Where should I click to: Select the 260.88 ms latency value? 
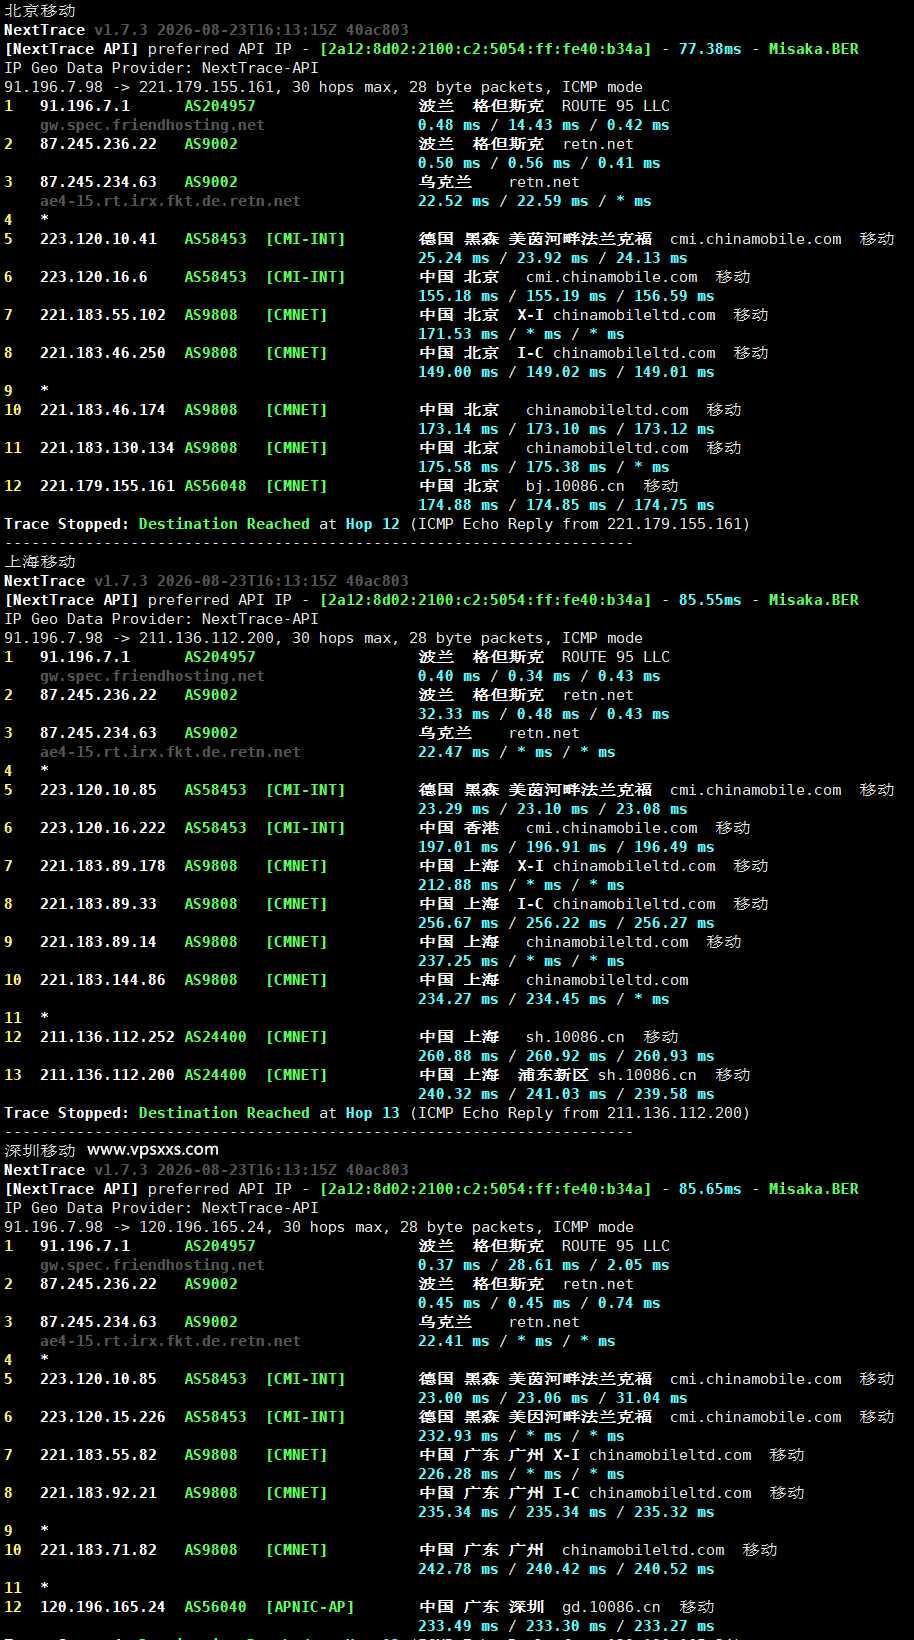[458, 1055]
